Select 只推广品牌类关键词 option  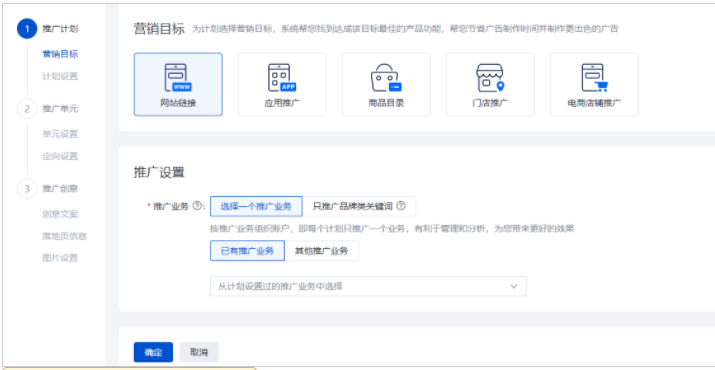tap(359, 206)
